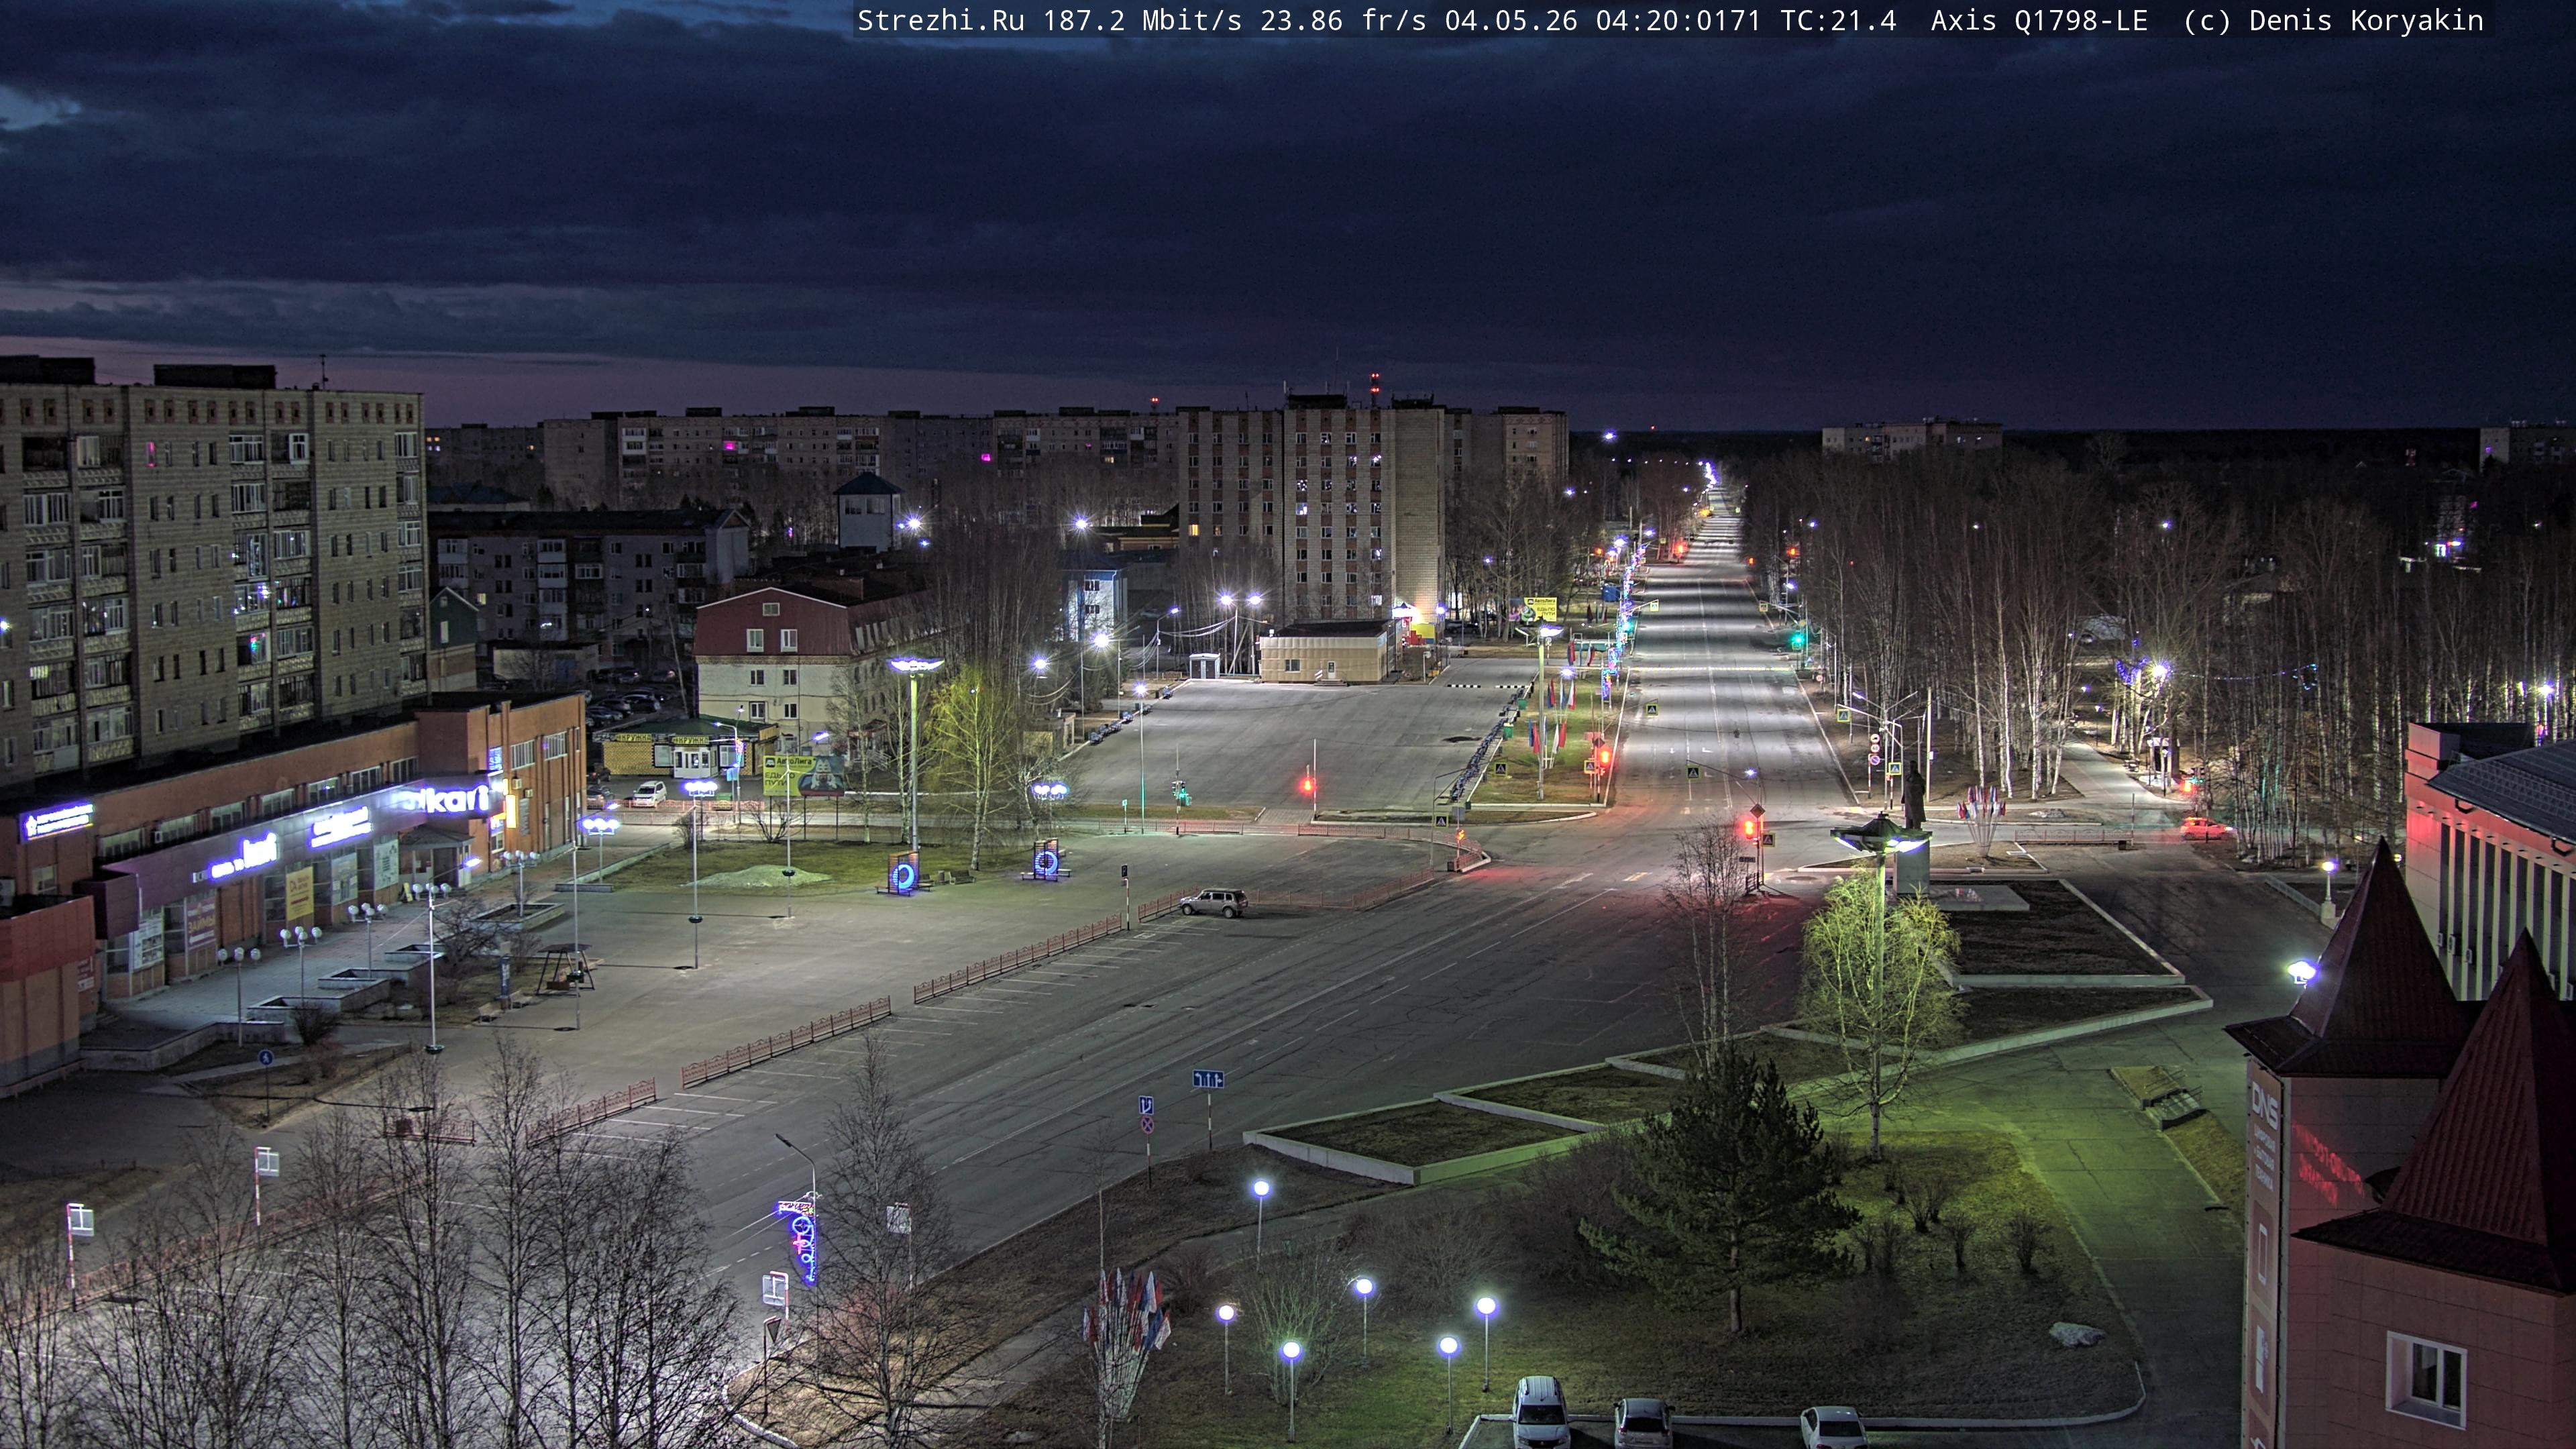Image resolution: width=2576 pixels, height=1449 pixels.
Task: Click the illuminated kari store sign
Action: pyautogui.click(x=447, y=799)
